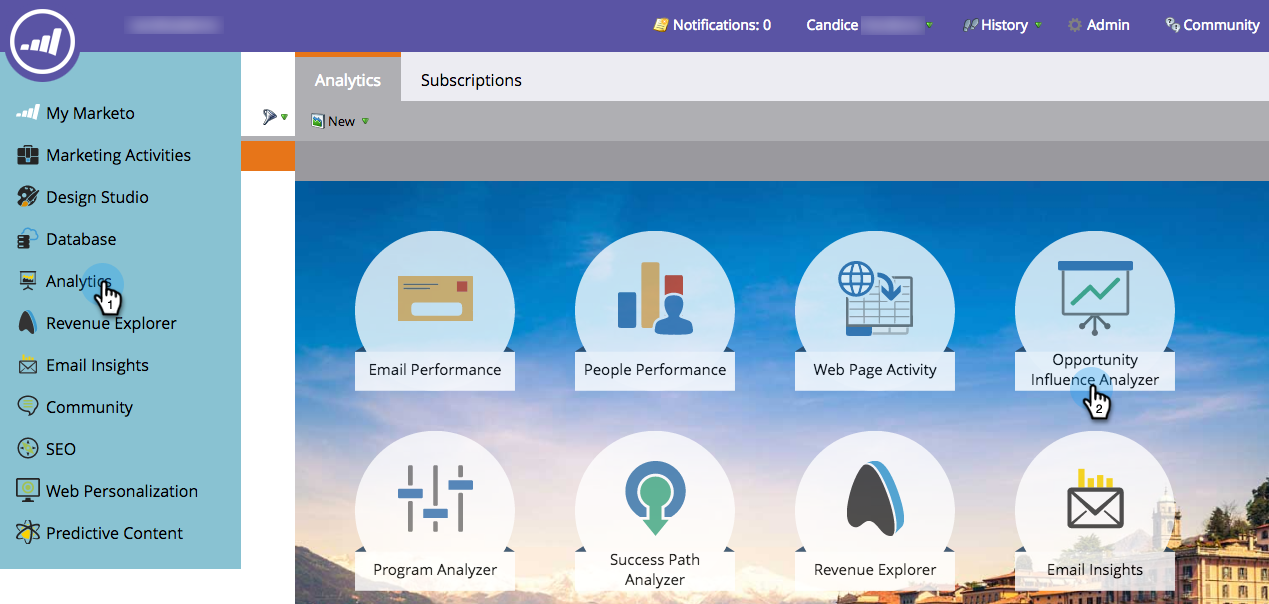
Task: Open the Email Insights envelope tile
Action: point(1095,498)
